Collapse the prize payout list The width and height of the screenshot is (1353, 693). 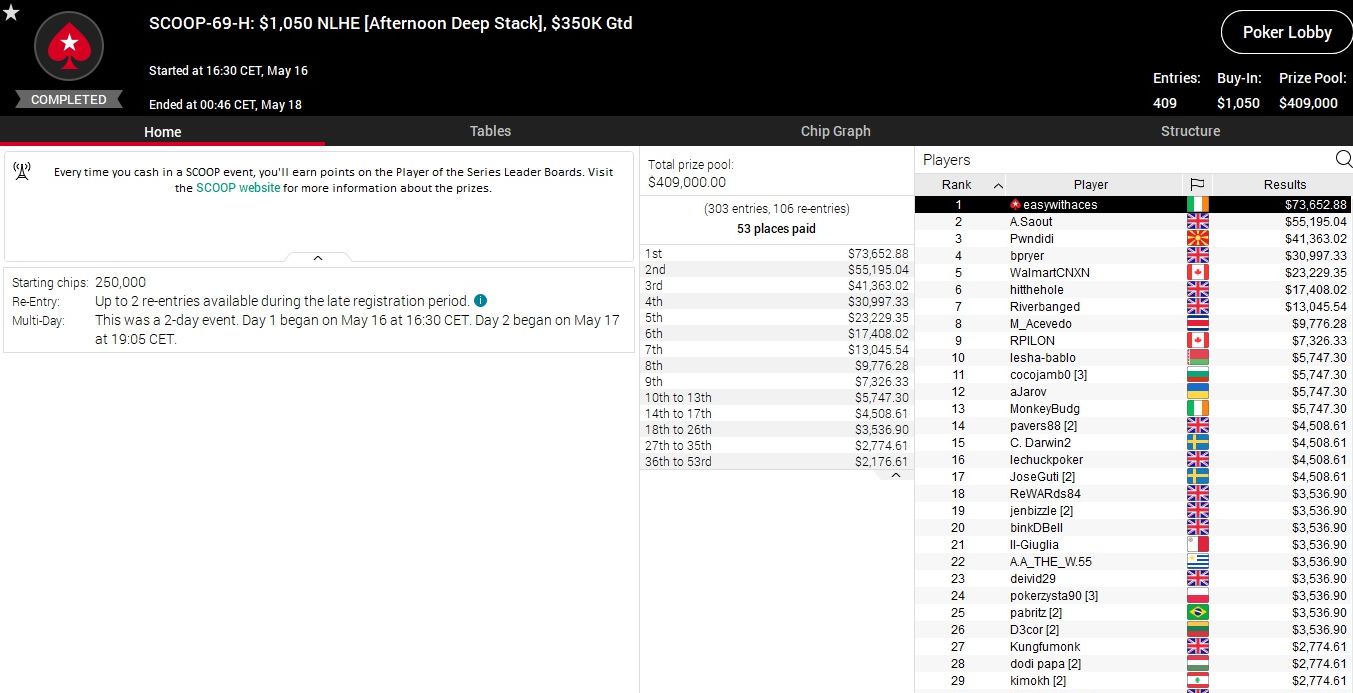[x=895, y=476]
